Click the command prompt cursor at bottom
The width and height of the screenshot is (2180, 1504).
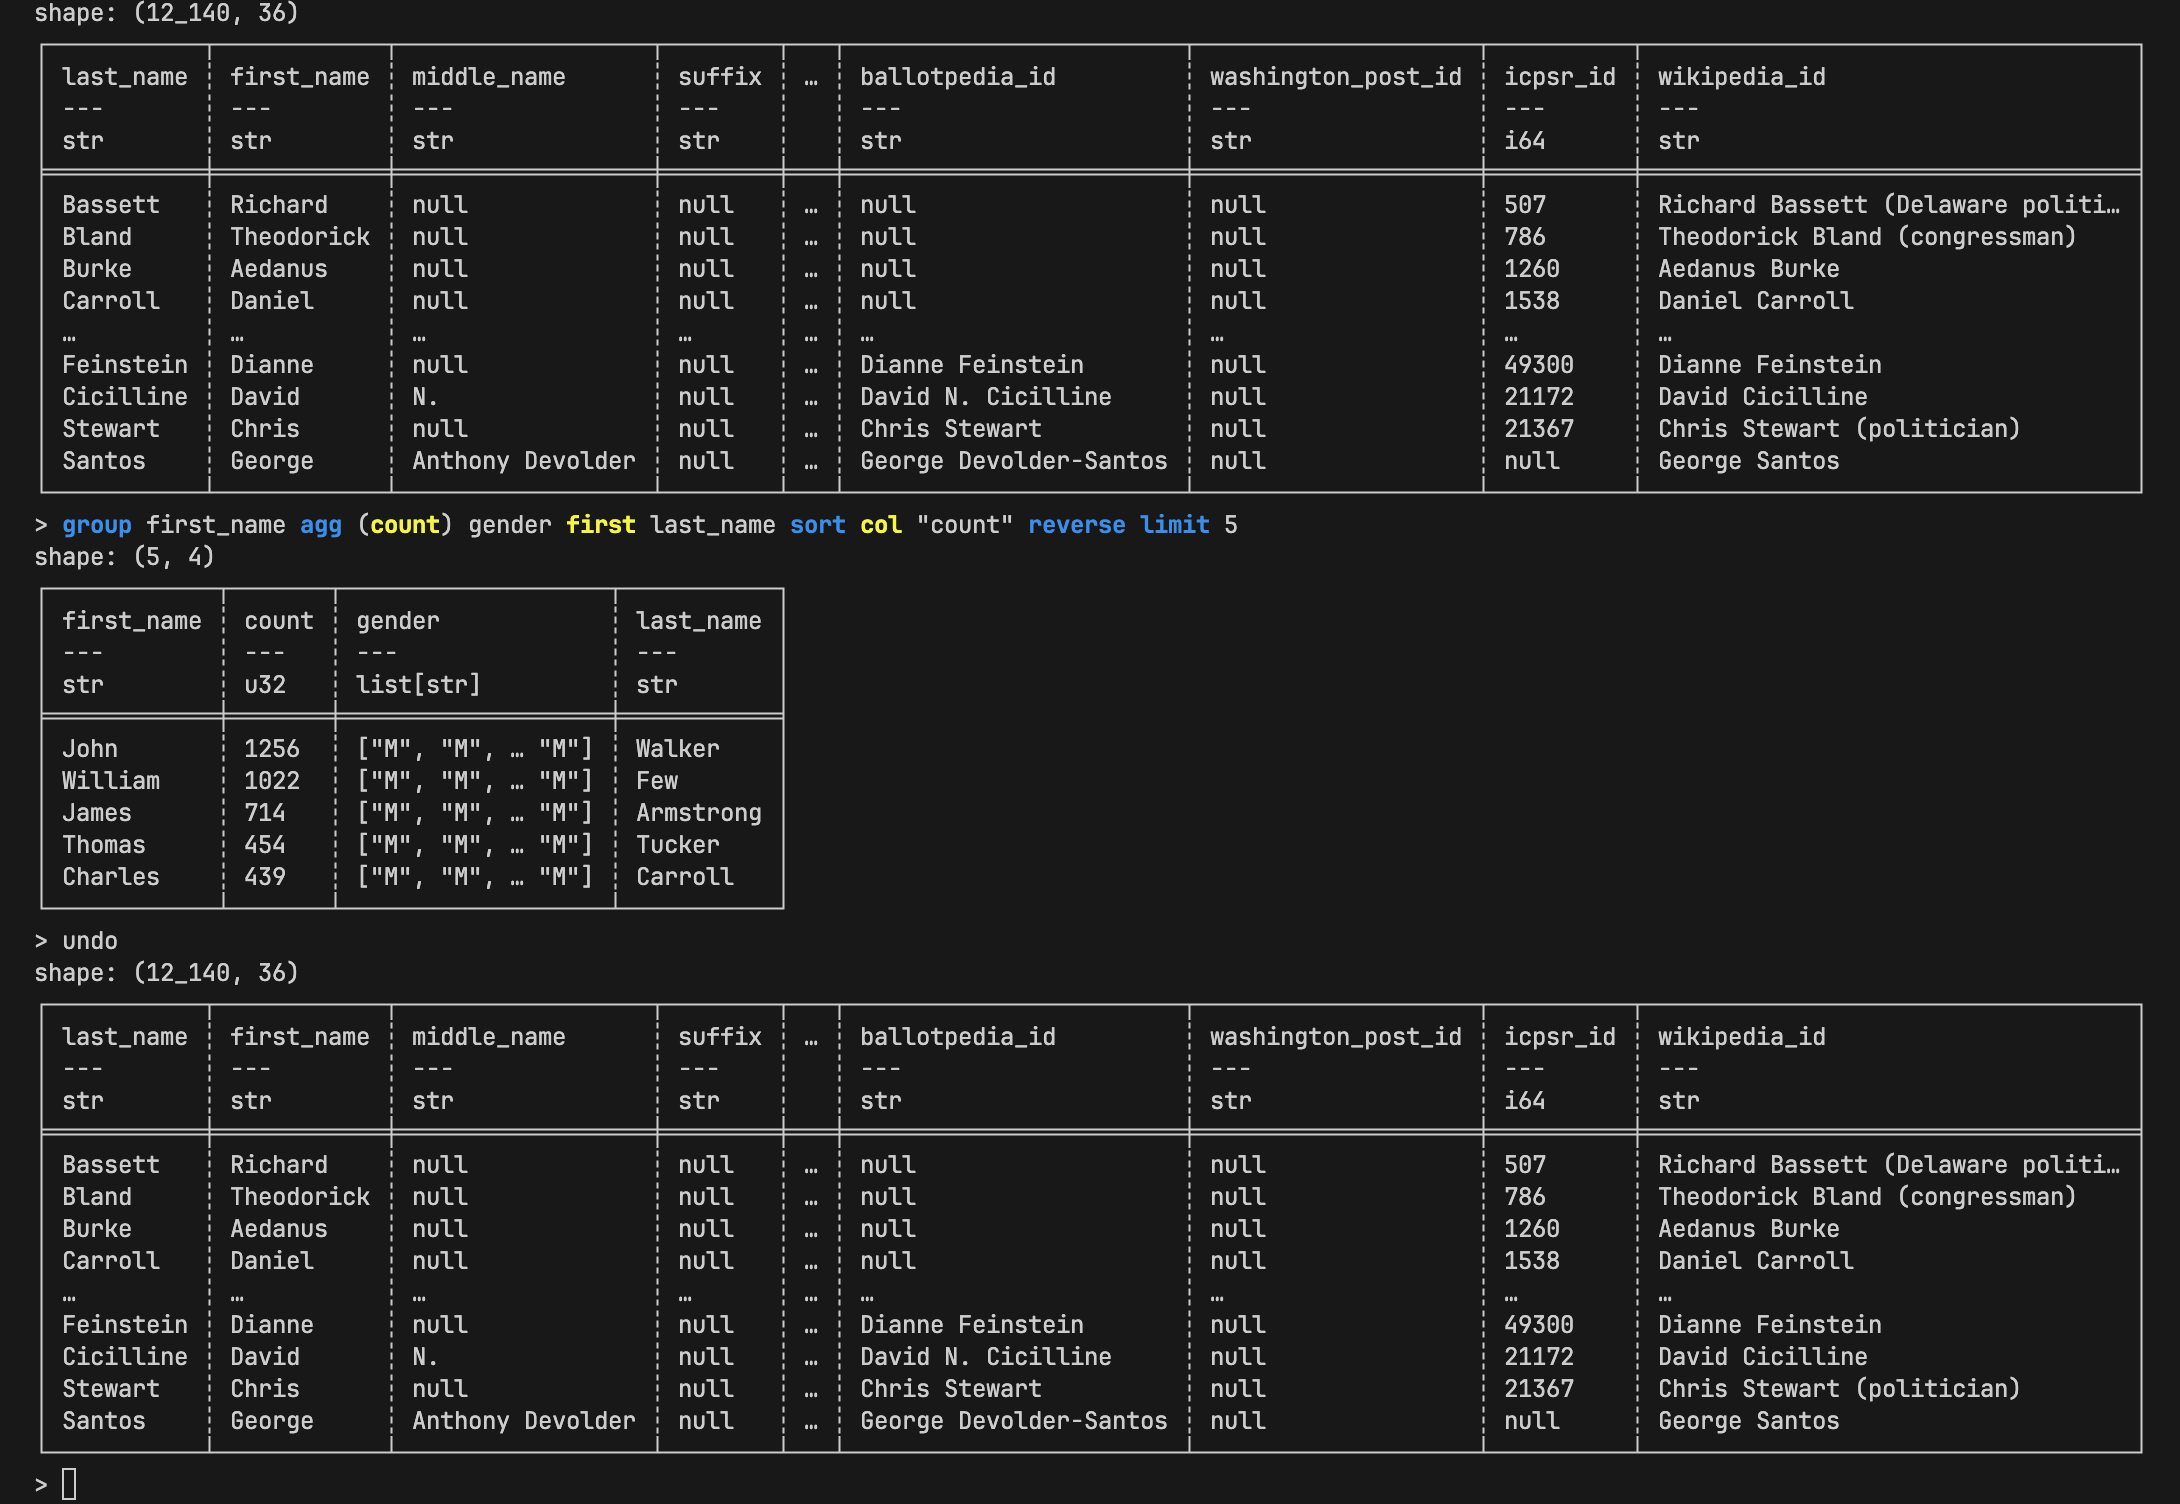tap(69, 1484)
